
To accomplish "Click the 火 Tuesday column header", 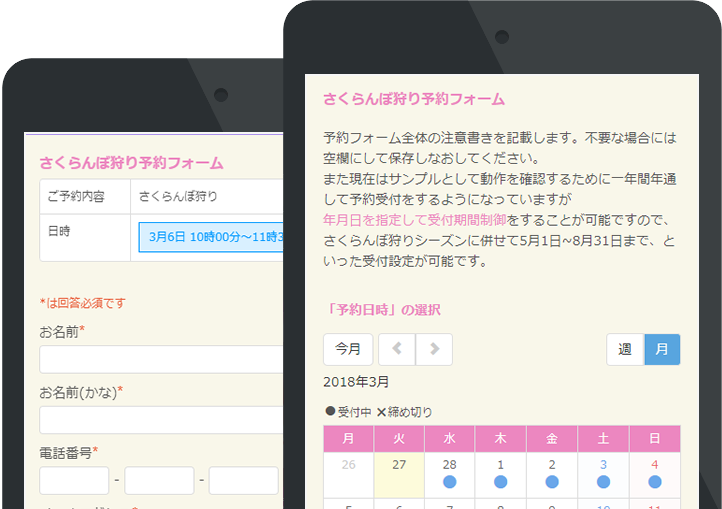I will pyautogui.click(x=399, y=439).
